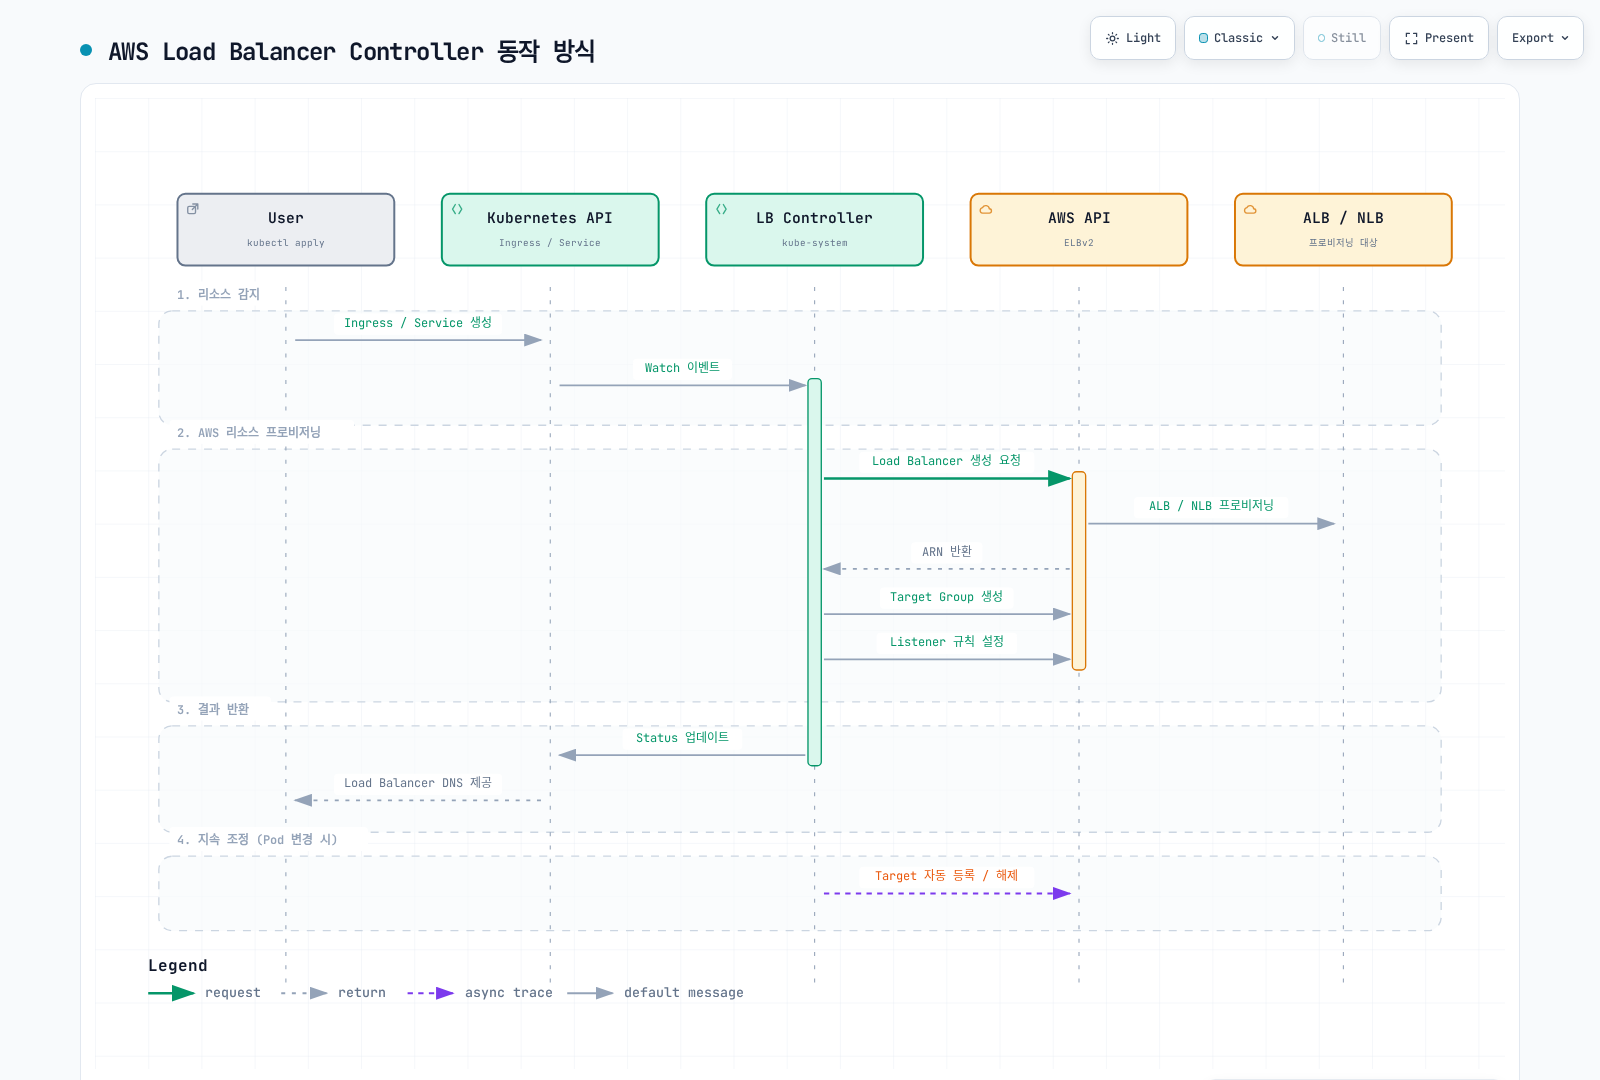The image size is (1600, 1080).
Task: Click the external-link icon in User box
Action: (193, 209)
